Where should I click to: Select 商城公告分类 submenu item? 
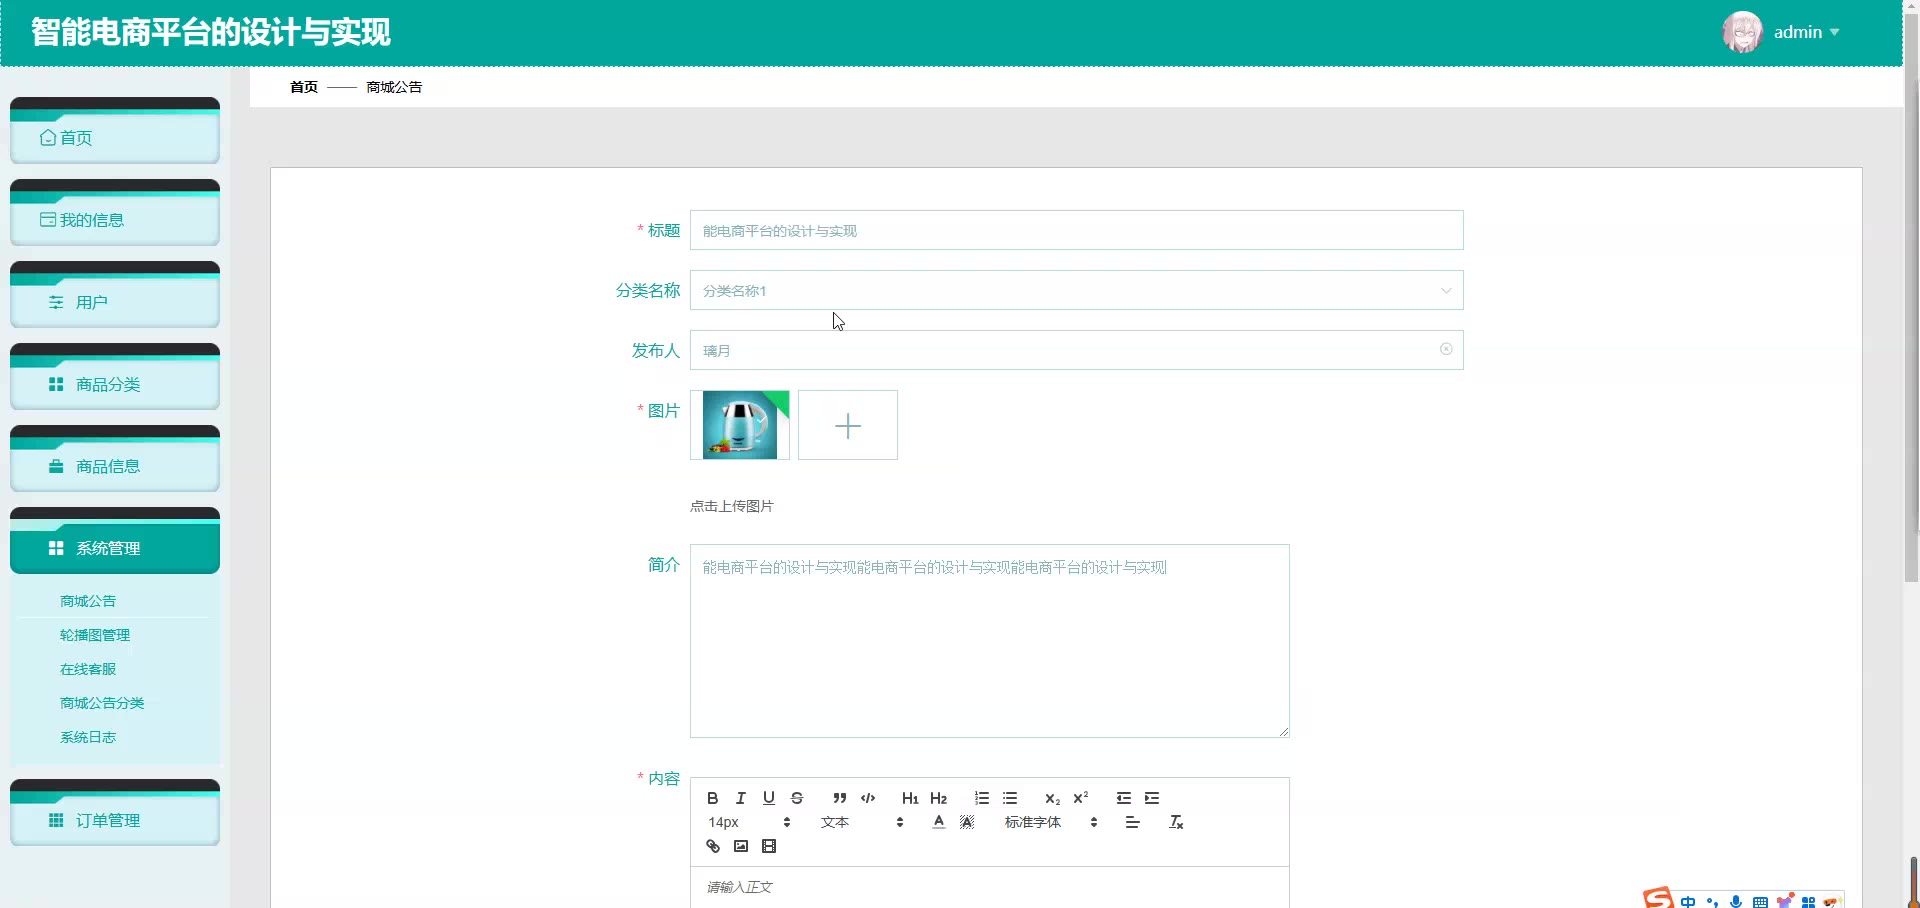tap(102, 703)
